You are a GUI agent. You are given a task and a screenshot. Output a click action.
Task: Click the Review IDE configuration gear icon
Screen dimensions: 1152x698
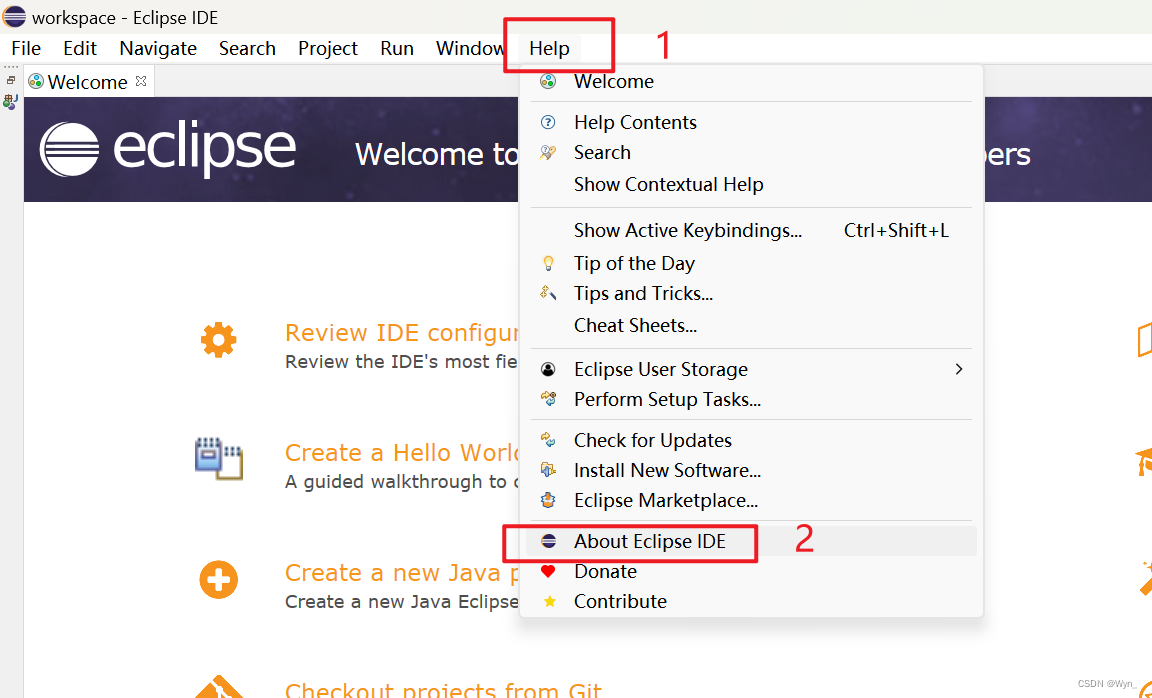218,340
